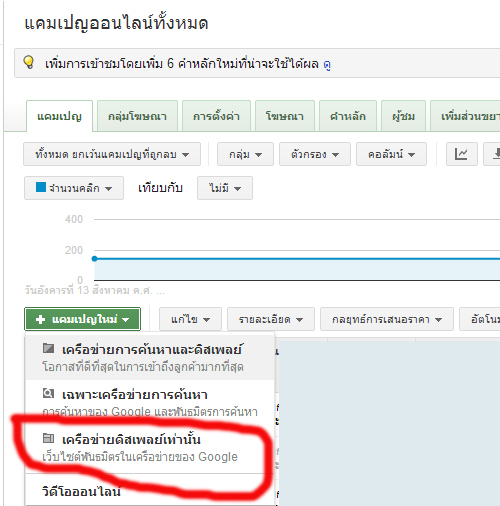
Task: Click the Search and Display network folder icon
Action: pyautogui.click(x=49, y=349)
